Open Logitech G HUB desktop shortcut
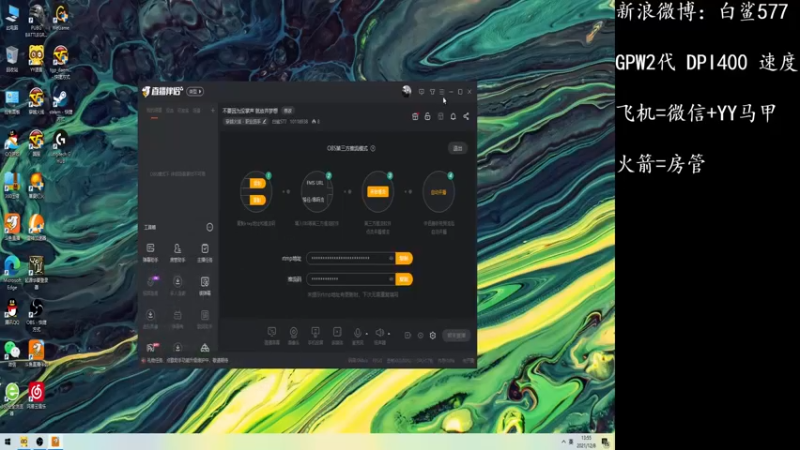 tap(61, 145)
